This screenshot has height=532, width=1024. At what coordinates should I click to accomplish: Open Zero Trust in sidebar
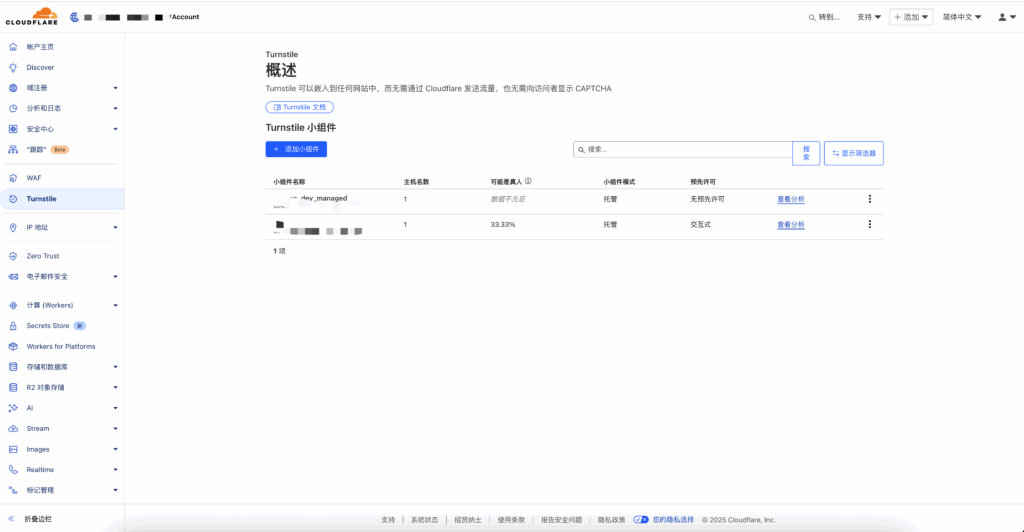pos(42,256)
